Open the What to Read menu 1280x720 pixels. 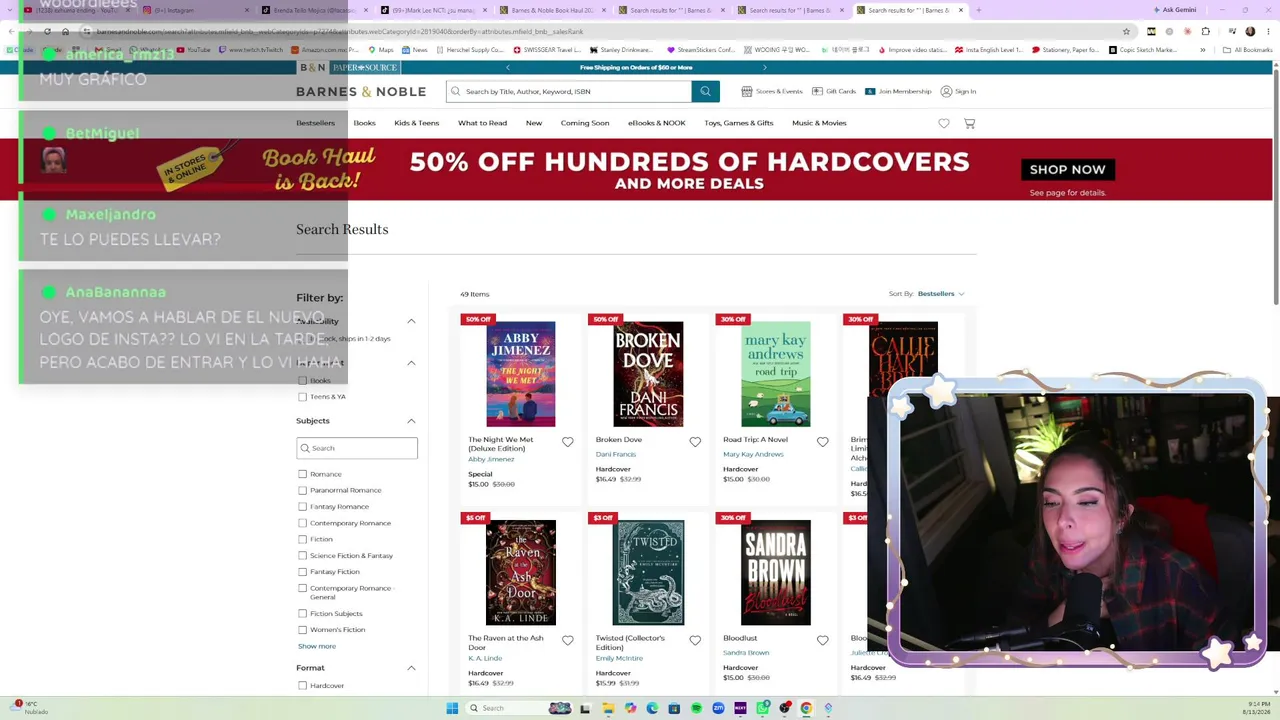coord(483,123)
